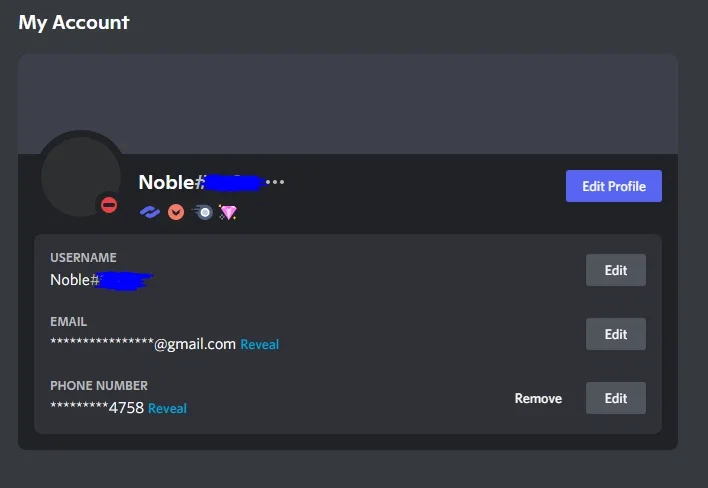Click the Noble# value under USERNAME

click(x=75, y=280)
